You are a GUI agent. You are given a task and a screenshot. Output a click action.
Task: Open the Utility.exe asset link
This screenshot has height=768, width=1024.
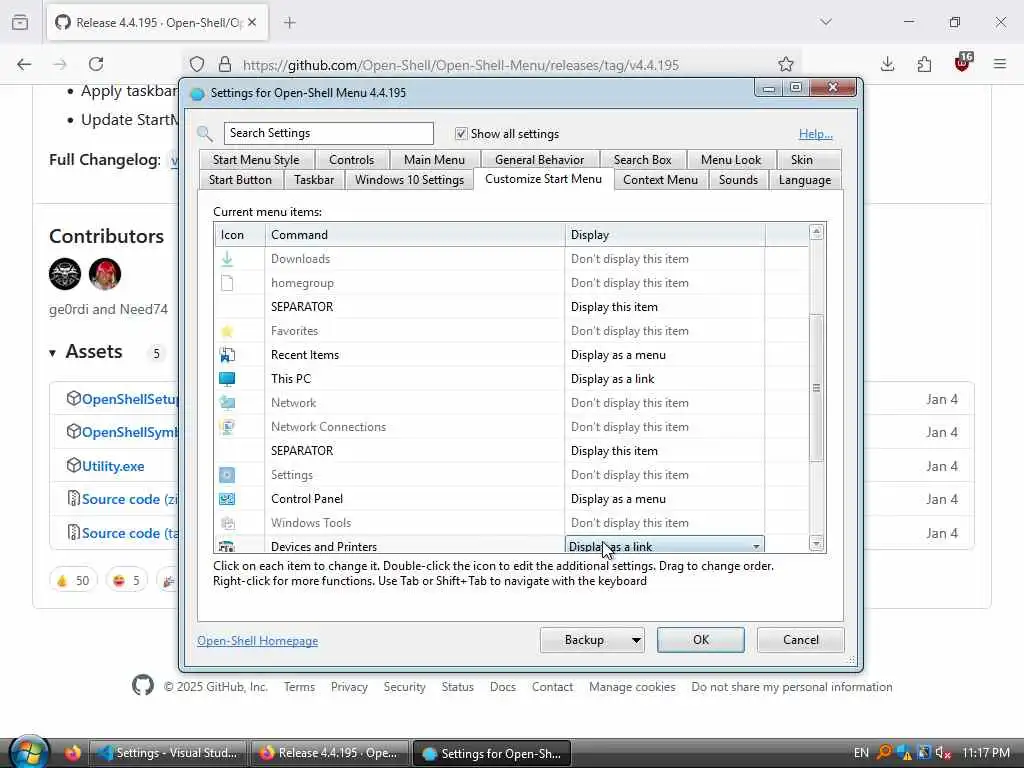point(113,466)
